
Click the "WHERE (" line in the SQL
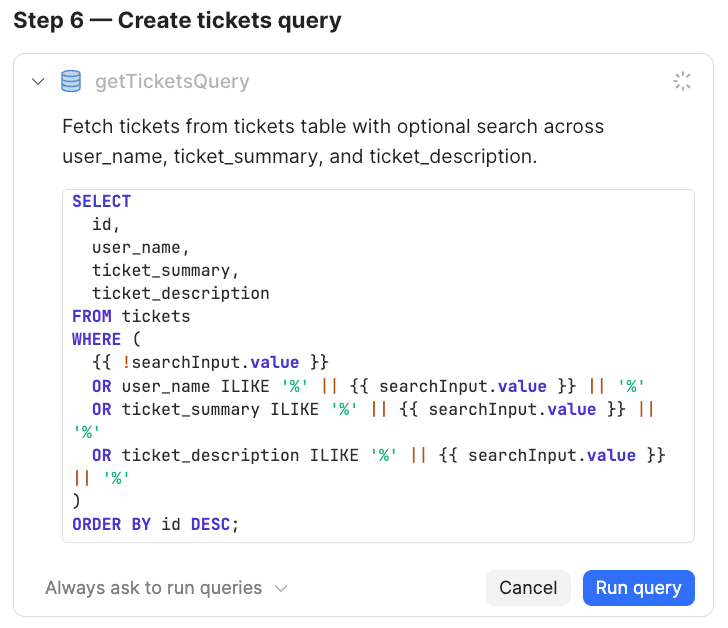107,339
